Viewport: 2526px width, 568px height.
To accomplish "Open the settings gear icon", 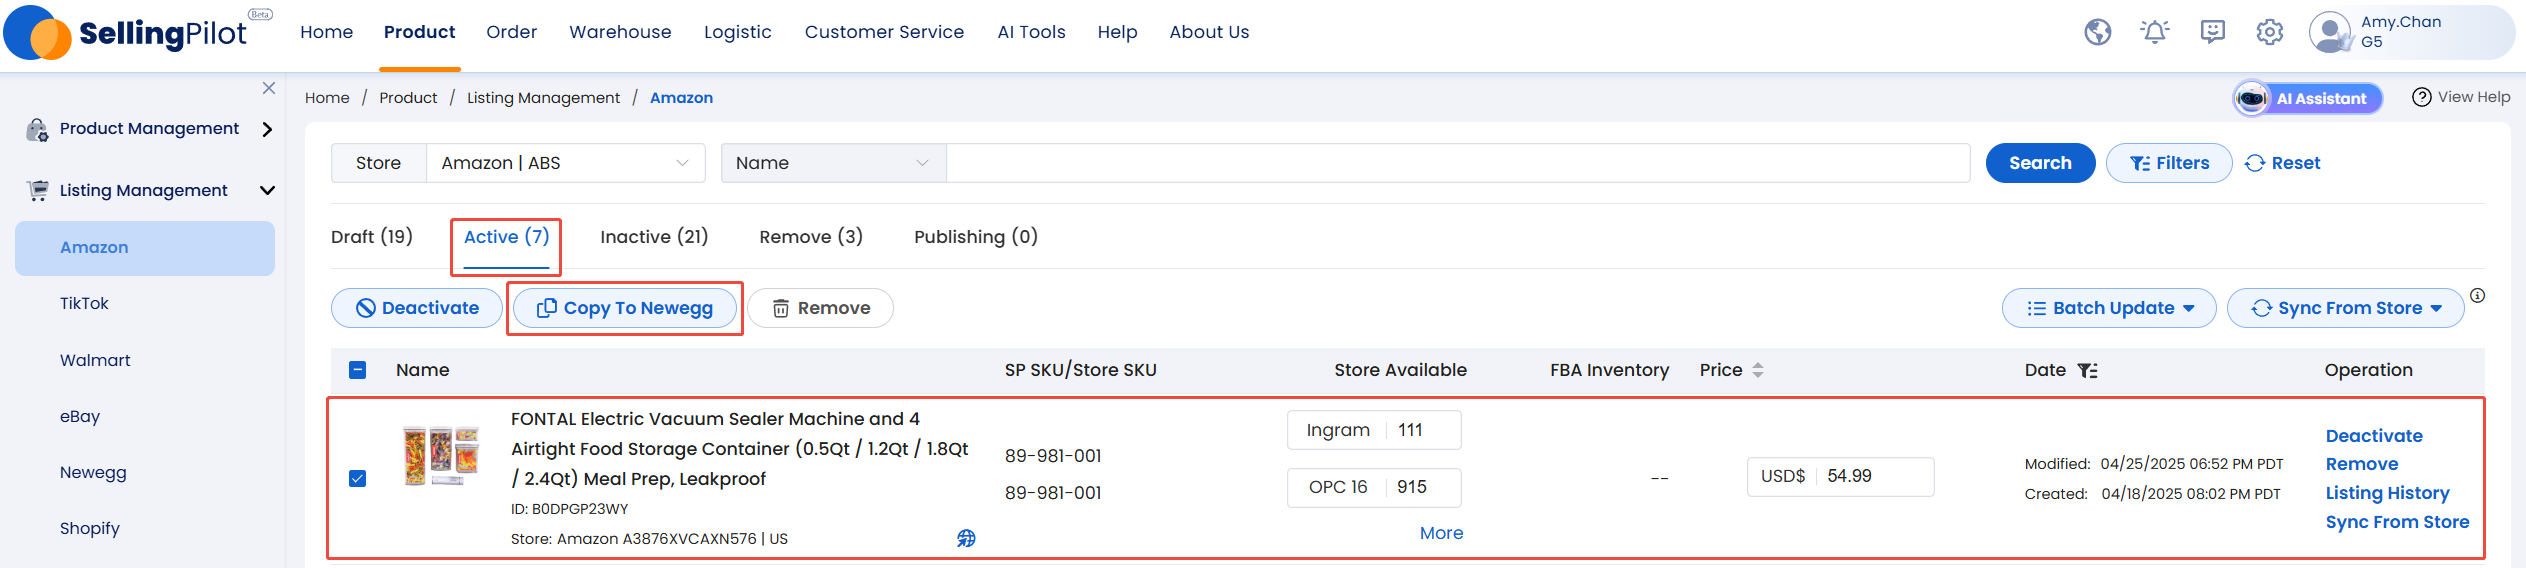I will click(x=2269, y=32).
